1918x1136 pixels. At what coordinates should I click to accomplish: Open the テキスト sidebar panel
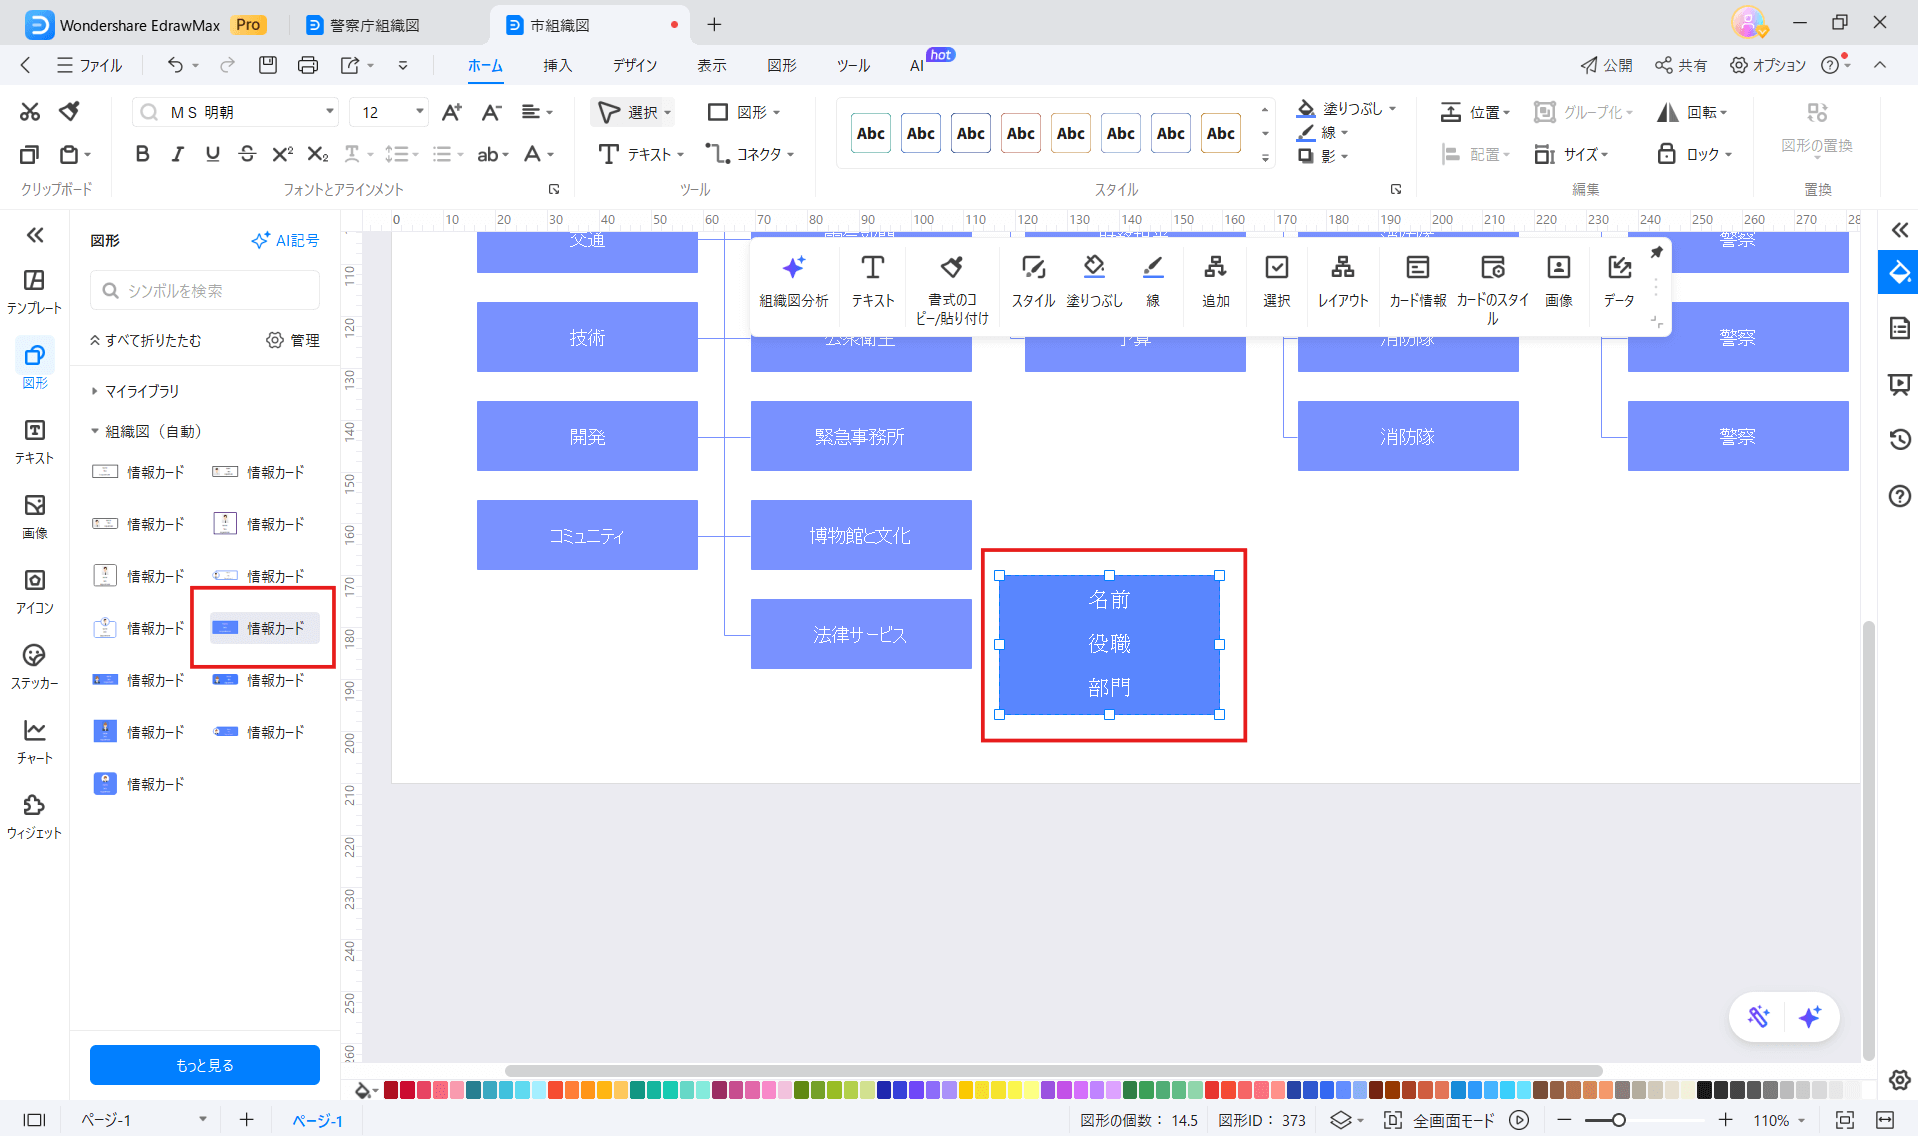(34, 441)
